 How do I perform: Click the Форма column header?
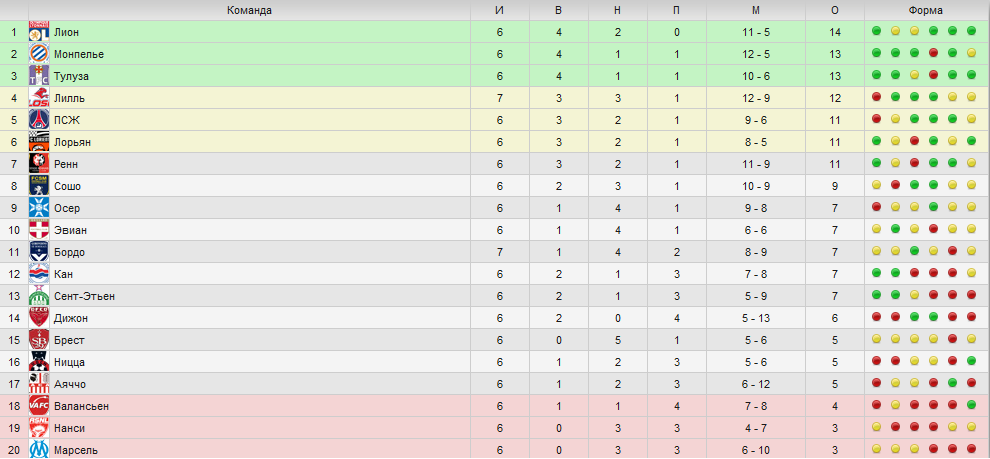tap(926, 10)
